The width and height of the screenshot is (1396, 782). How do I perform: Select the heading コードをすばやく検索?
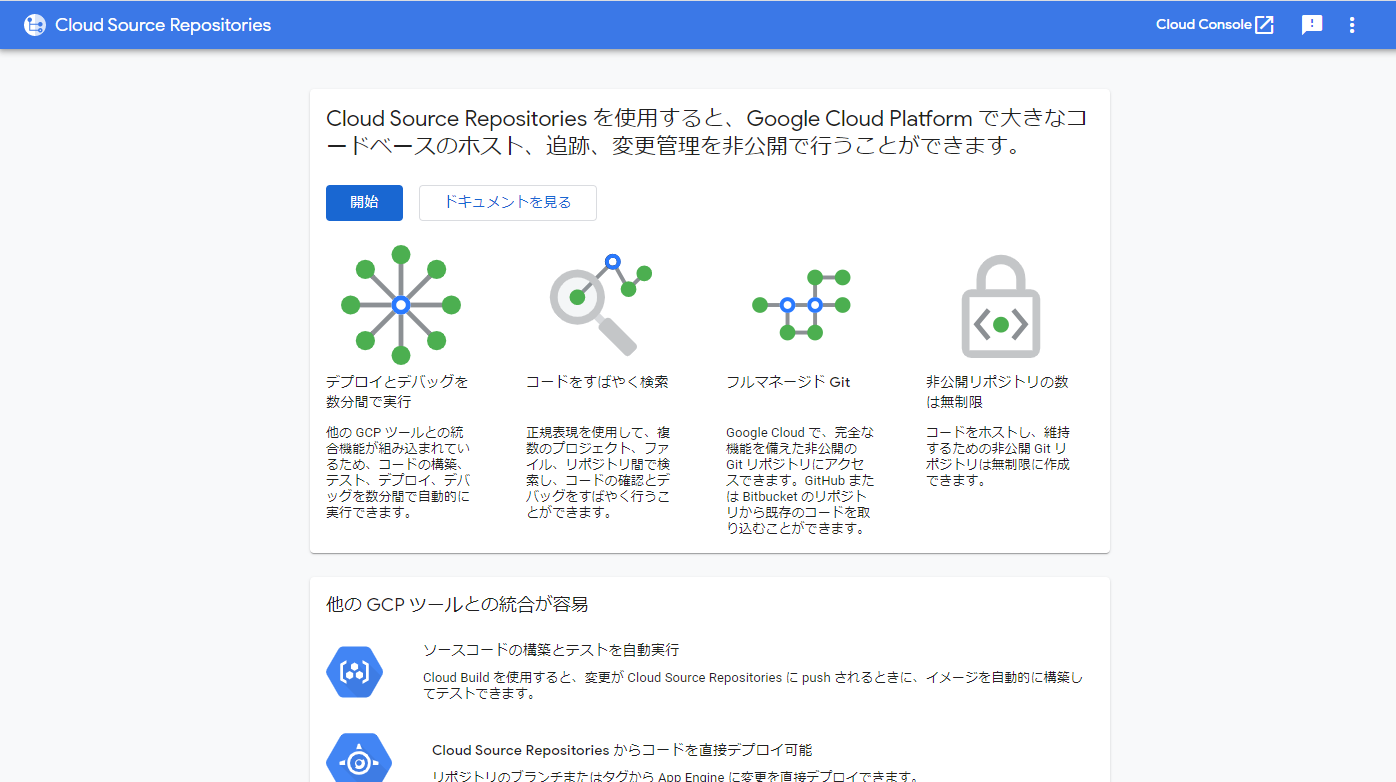[x=597, y=382]
